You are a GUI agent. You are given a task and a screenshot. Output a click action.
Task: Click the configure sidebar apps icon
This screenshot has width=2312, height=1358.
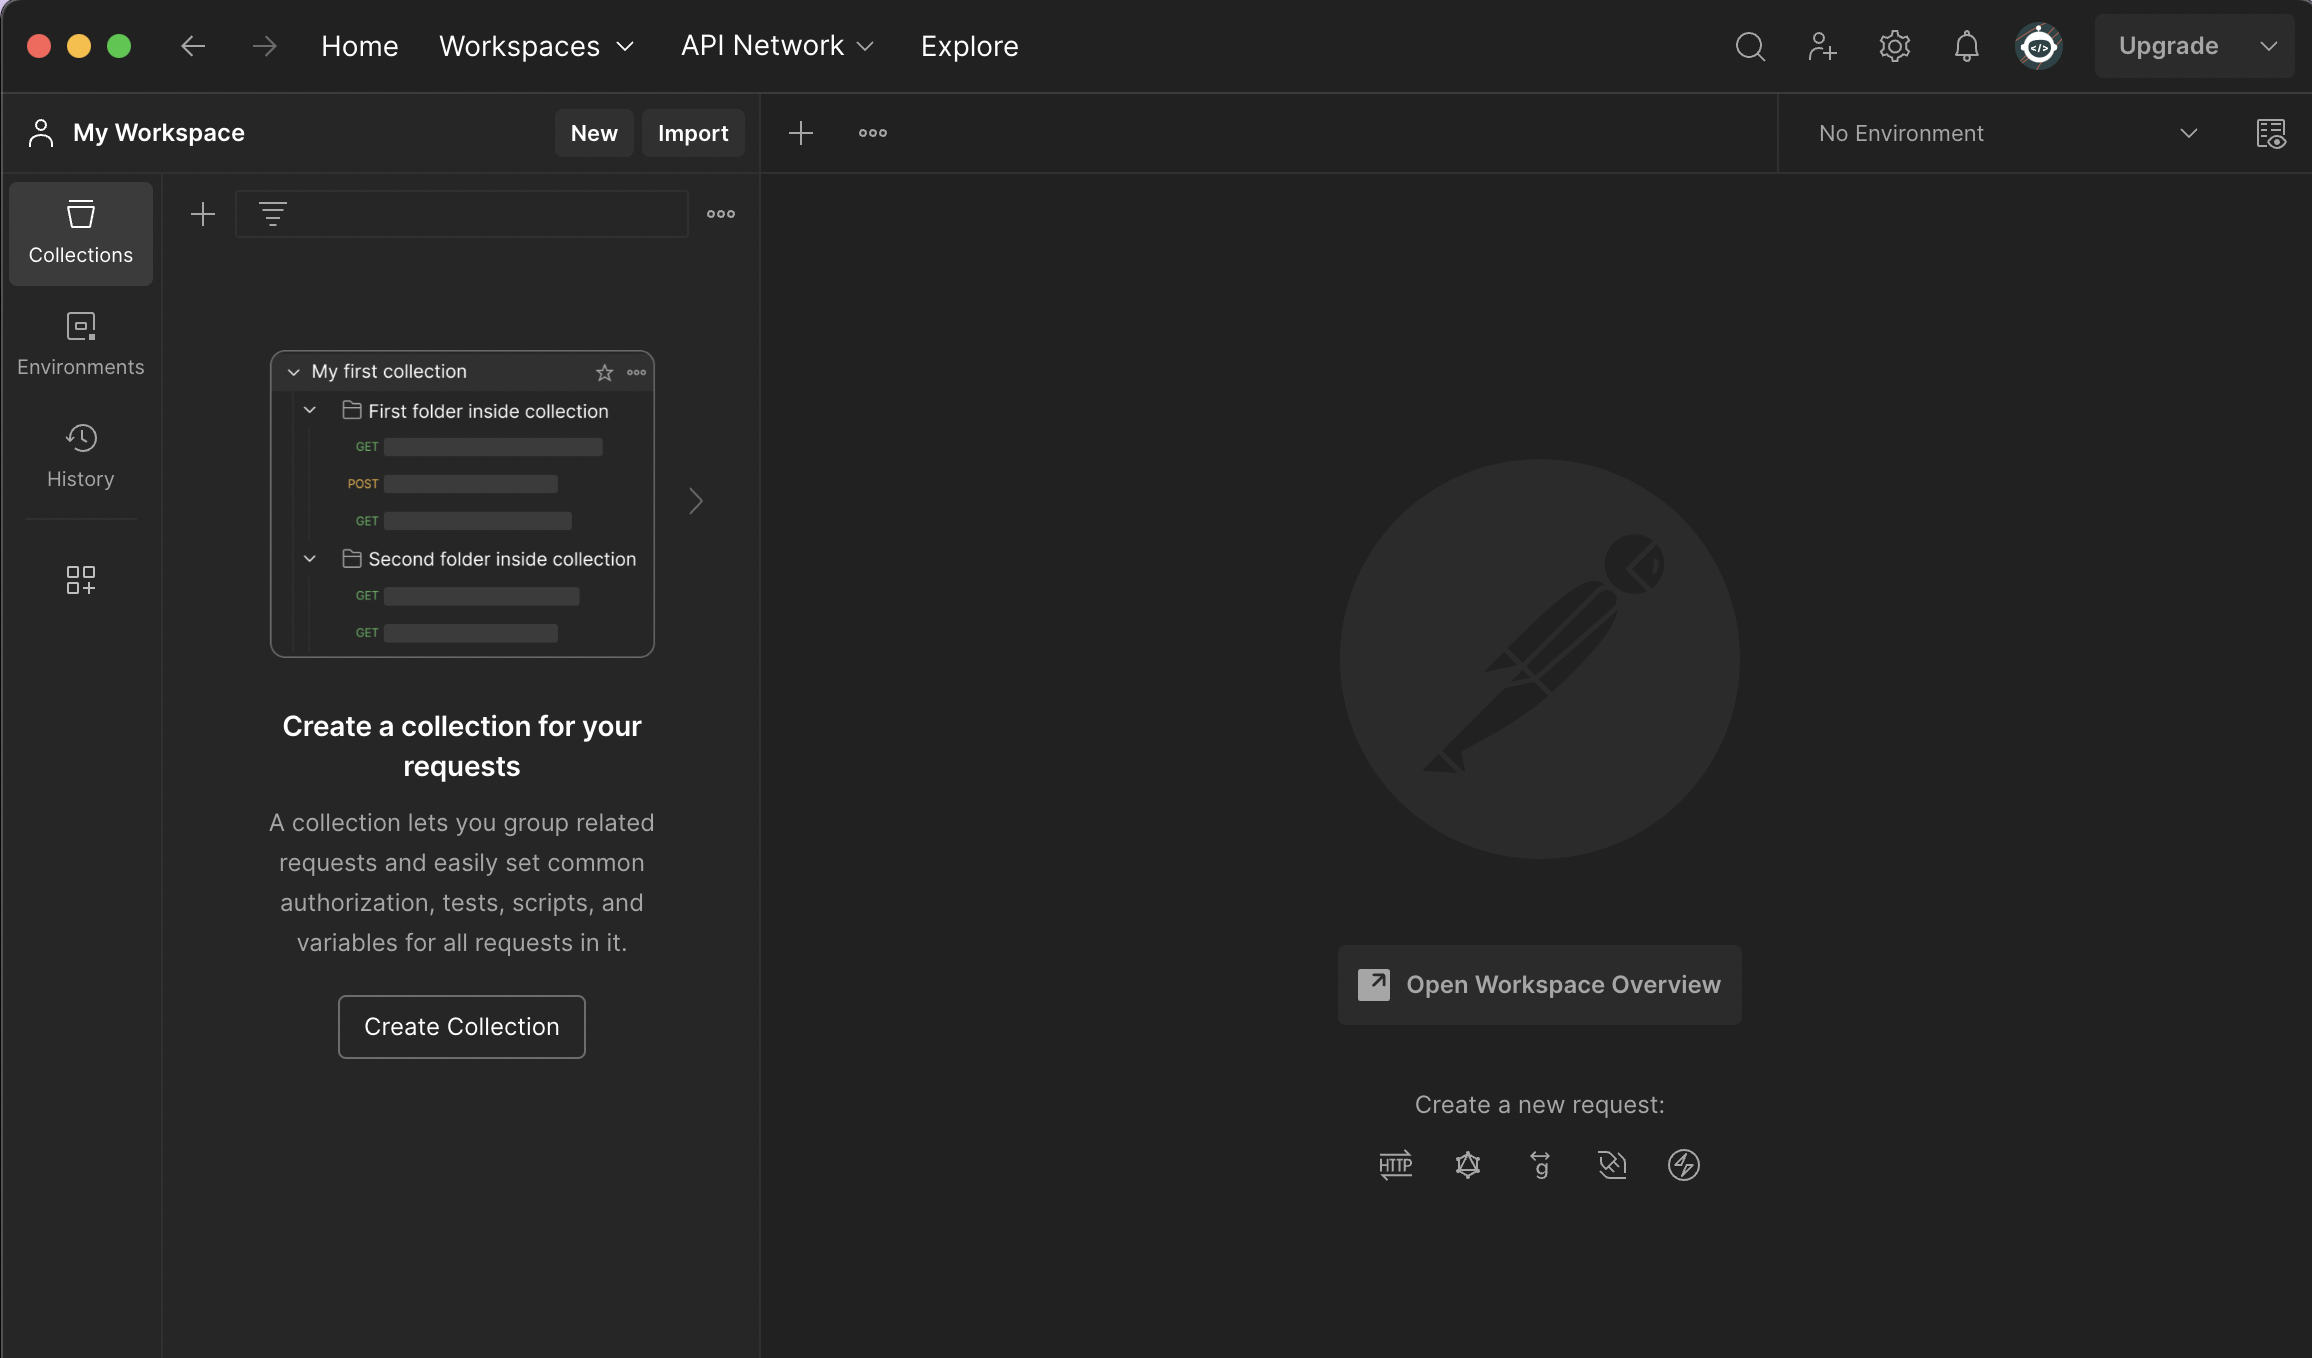click(80, 580)
